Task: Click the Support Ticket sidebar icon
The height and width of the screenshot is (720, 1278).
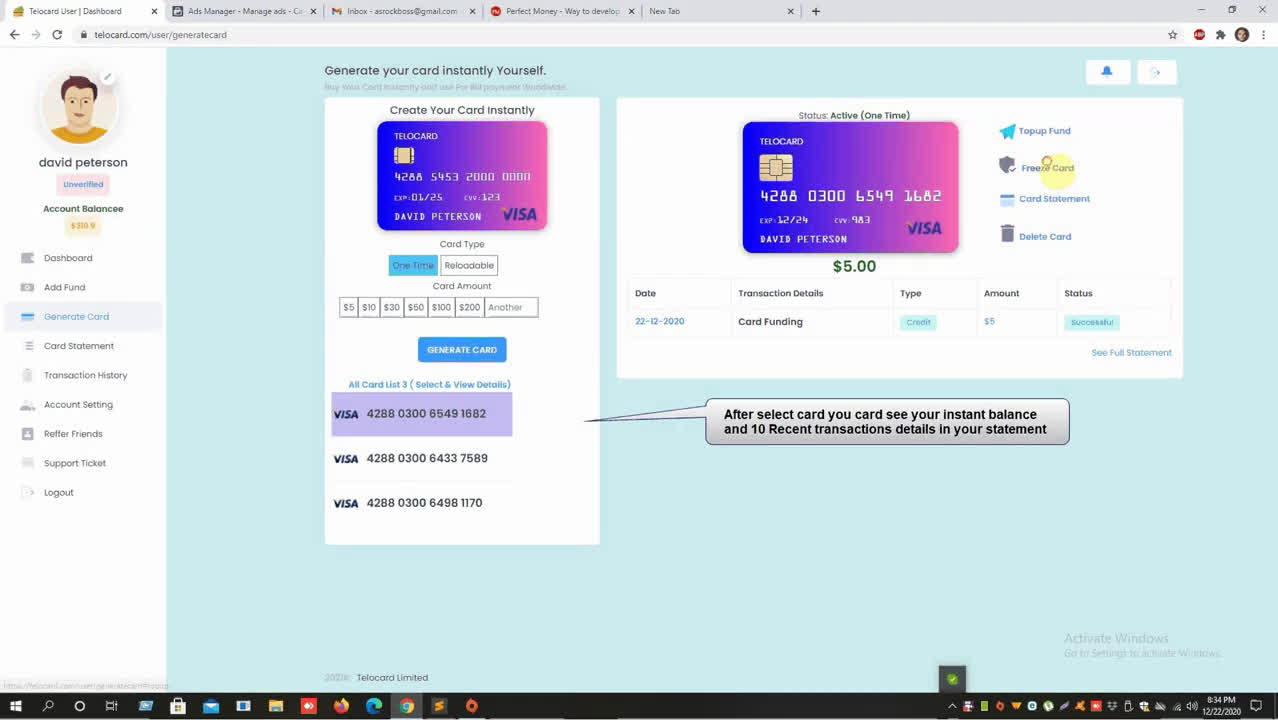Action: [x=28, y=463]
